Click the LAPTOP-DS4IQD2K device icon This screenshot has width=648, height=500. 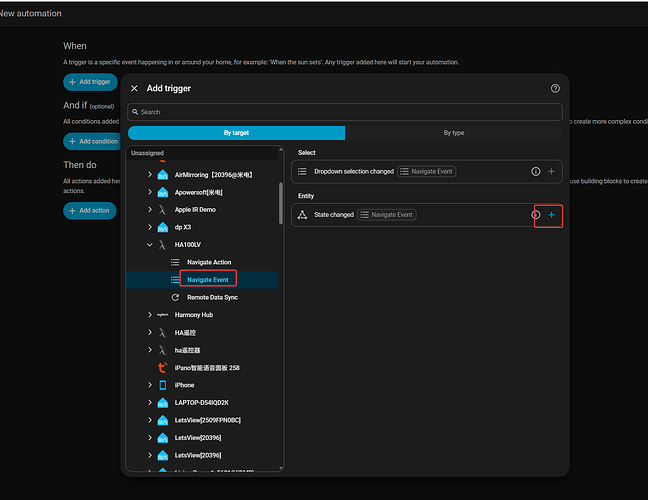(x=163, y=402)
